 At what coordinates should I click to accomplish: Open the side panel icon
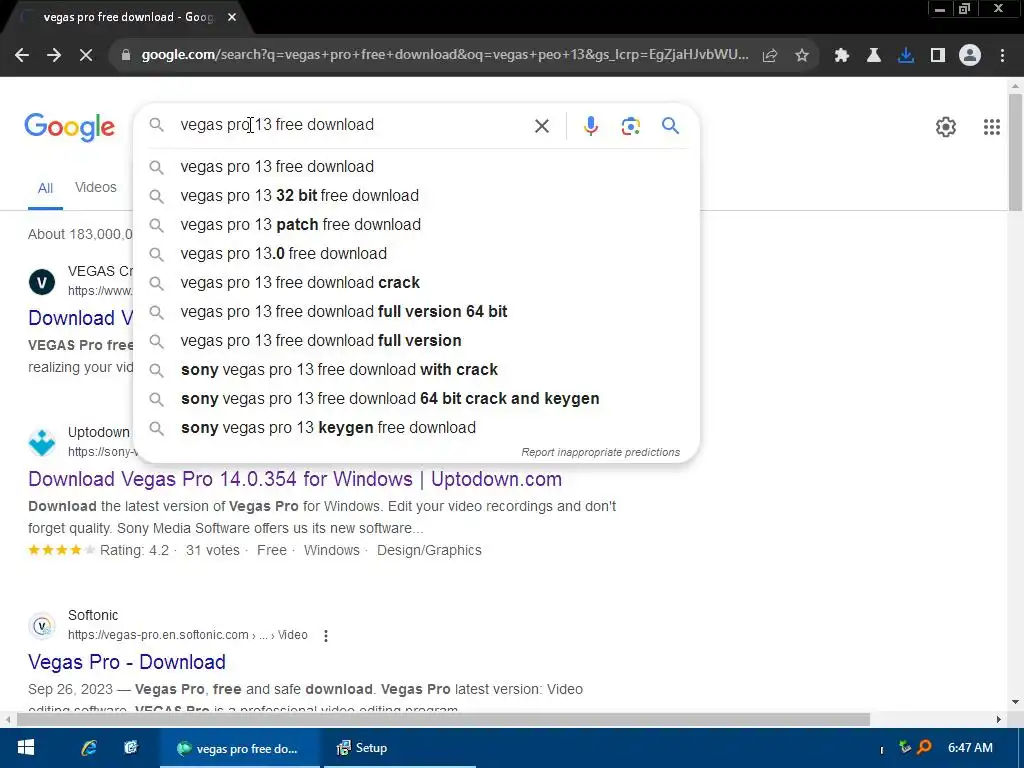coord(938,56)
